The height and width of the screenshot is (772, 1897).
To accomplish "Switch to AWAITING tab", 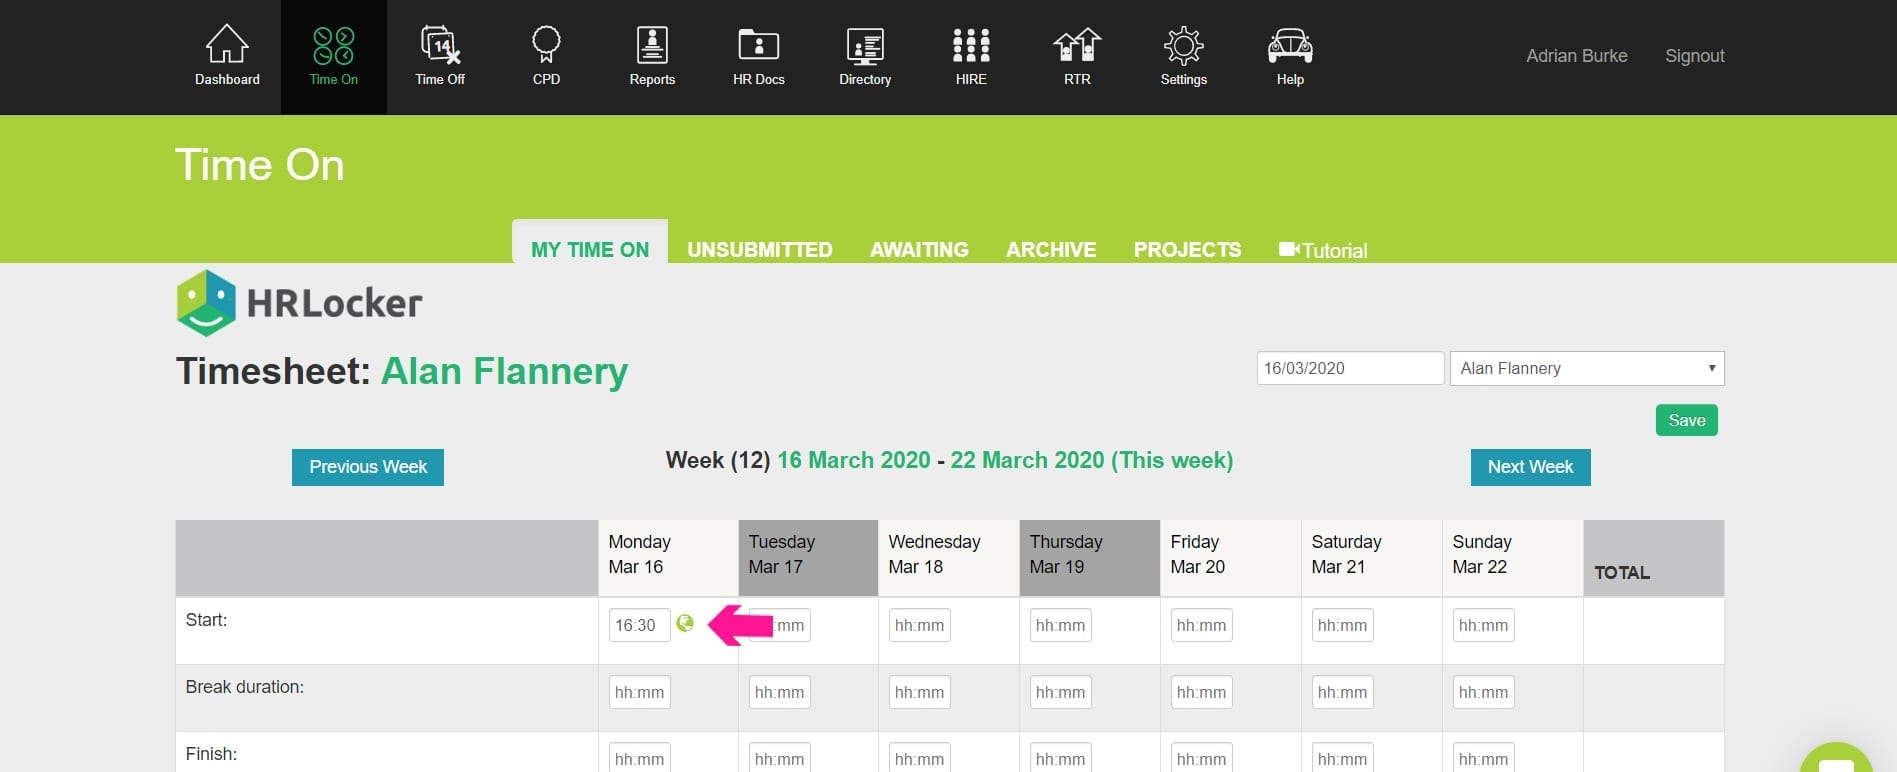I will (x=919, y=250).
